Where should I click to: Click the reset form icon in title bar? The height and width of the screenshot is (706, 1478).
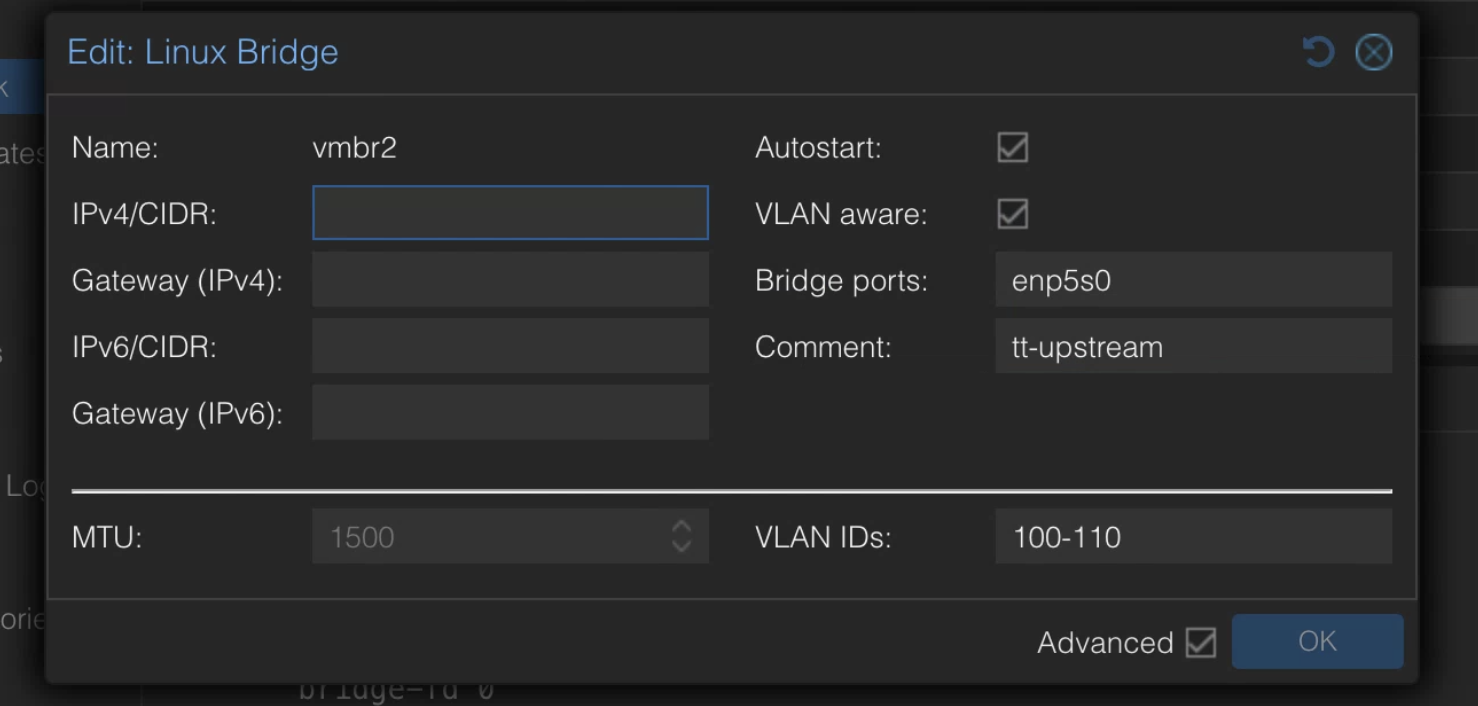coord(1318,52)
